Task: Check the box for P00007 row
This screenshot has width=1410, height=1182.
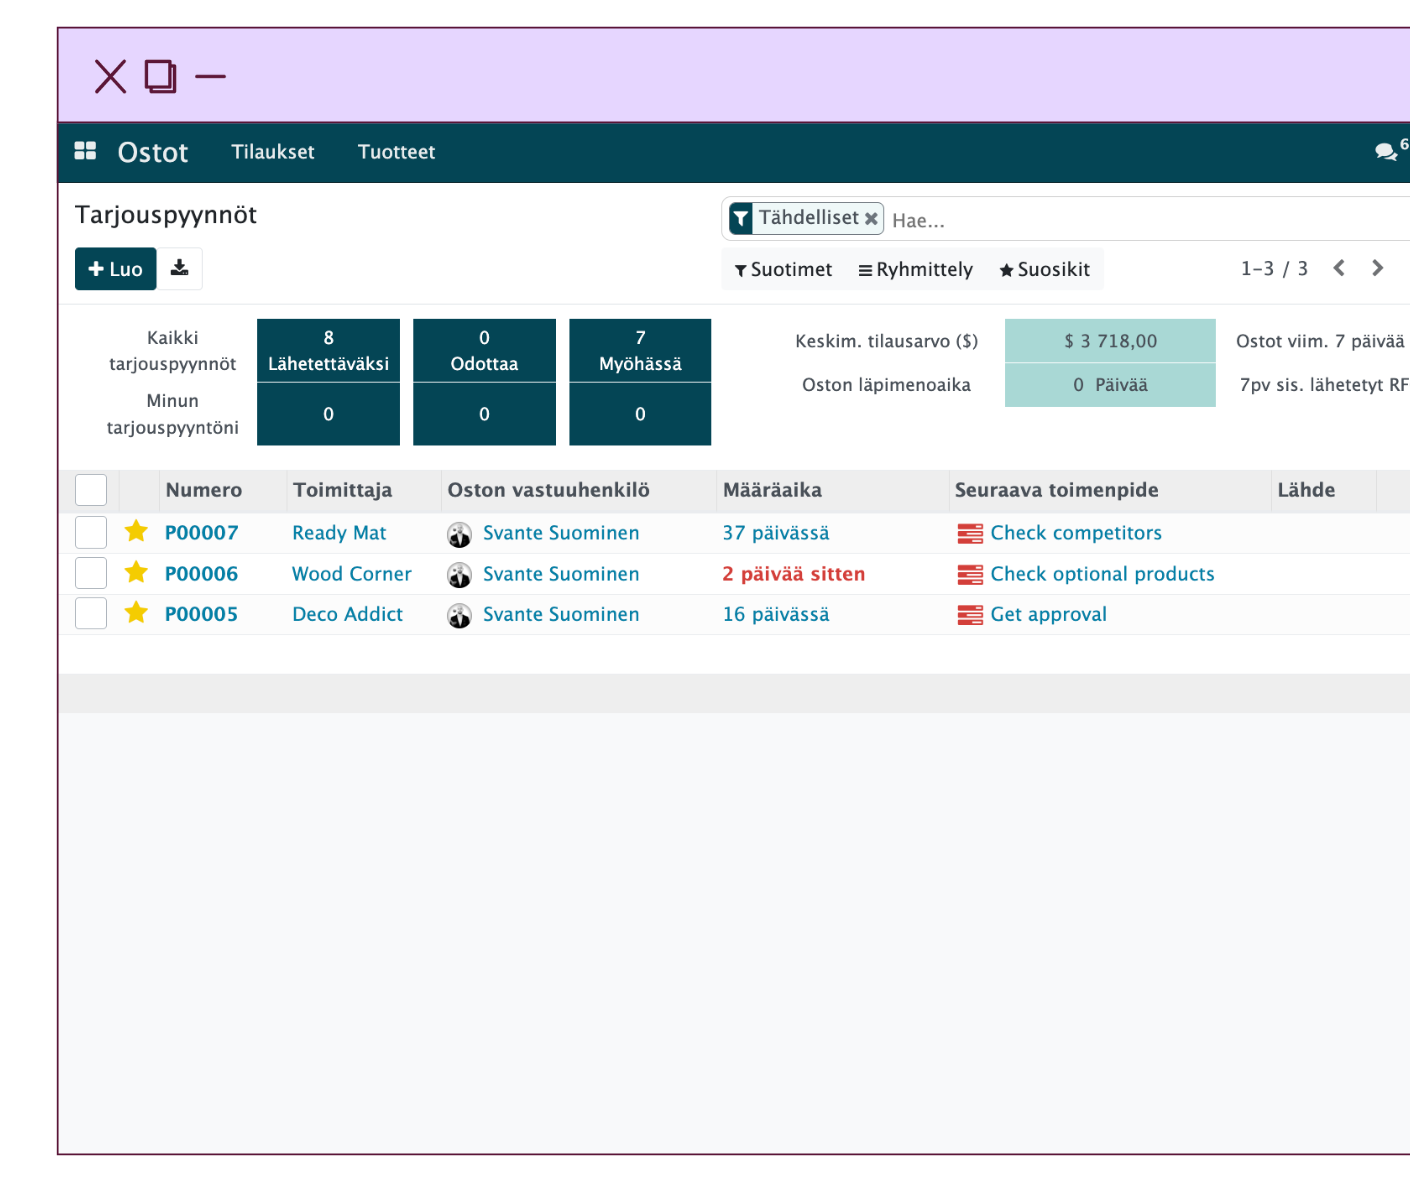Action: click(91, 533)
